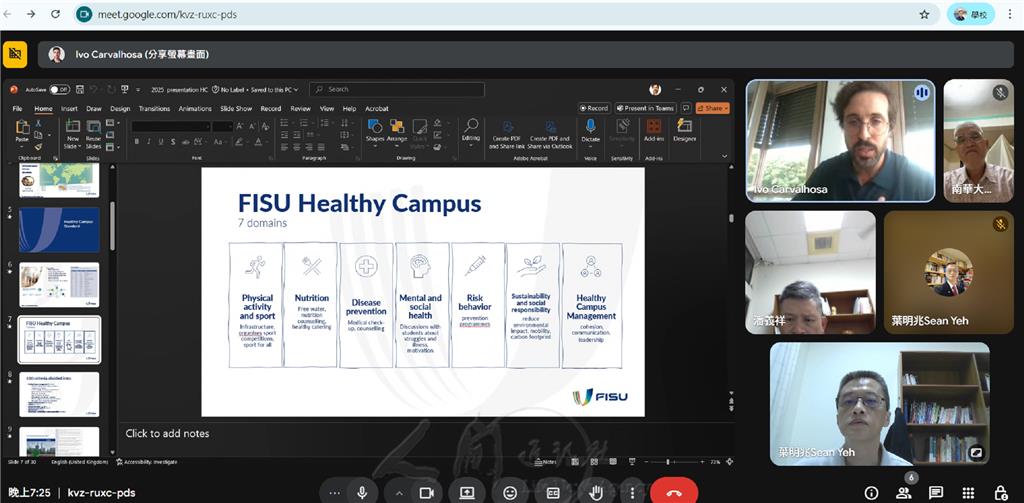The width and height of the screenshot is (1024, 503).
Task: Switch to the Insert ribbon tab
Action: click(69, 108)
